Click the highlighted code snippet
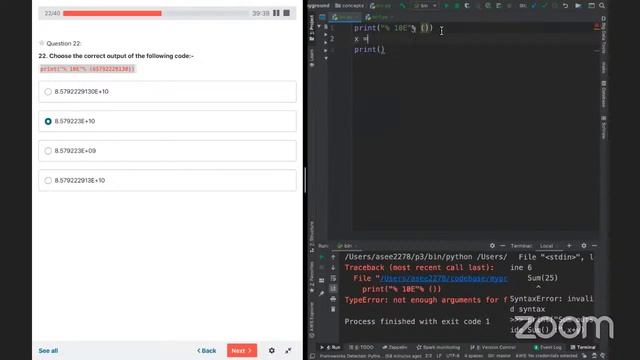The image size is (640, 360). pos(87,69)
